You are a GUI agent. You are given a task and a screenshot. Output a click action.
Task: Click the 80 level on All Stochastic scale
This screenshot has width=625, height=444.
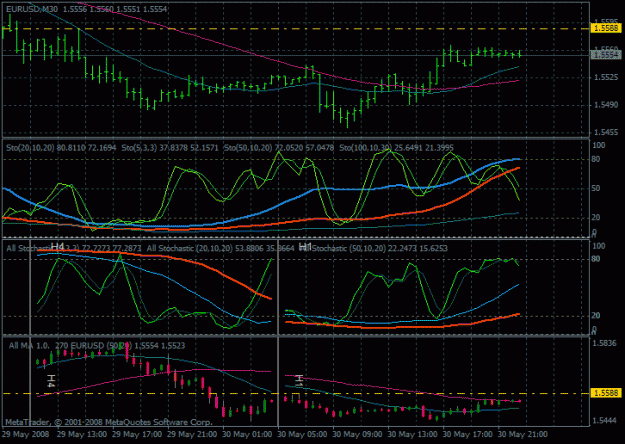pyautogui.click(x=596, y=259)
